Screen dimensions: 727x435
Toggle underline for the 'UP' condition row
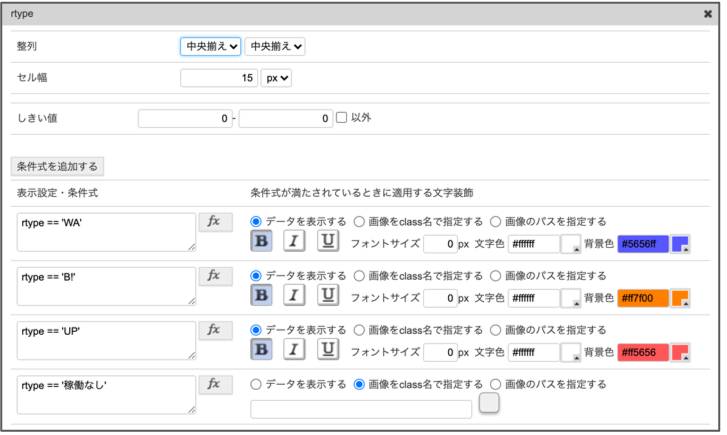(328, 350)
